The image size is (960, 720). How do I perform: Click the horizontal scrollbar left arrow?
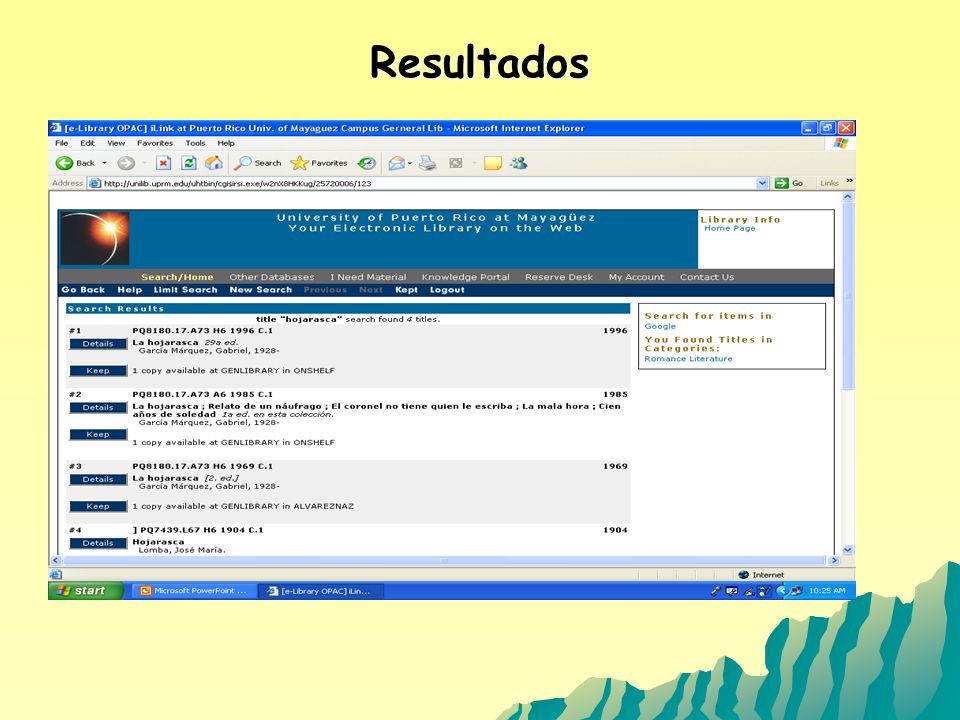pyautogui.click(x=56, y=560)
